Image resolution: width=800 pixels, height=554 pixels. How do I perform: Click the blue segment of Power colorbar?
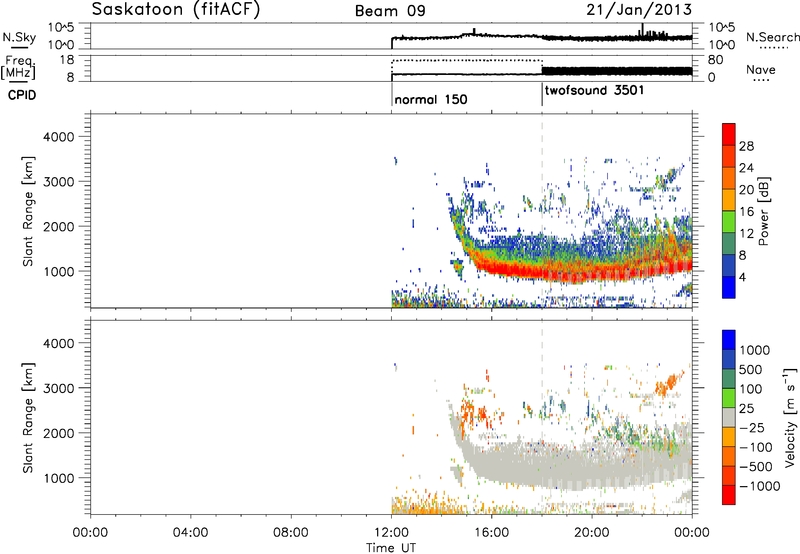pos(729,287)
